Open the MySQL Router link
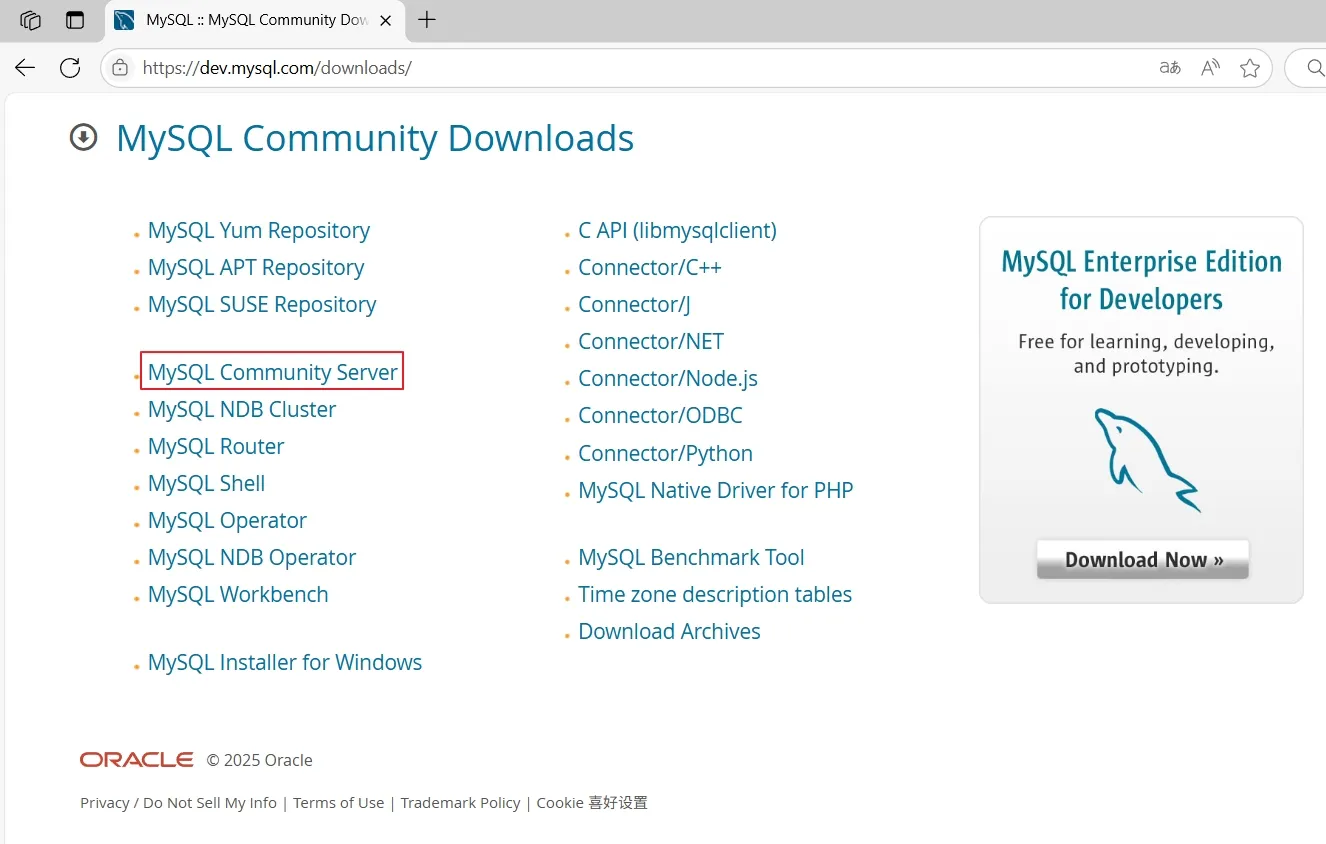This screenshot has height=844, width=1326. tap(216, 446)
